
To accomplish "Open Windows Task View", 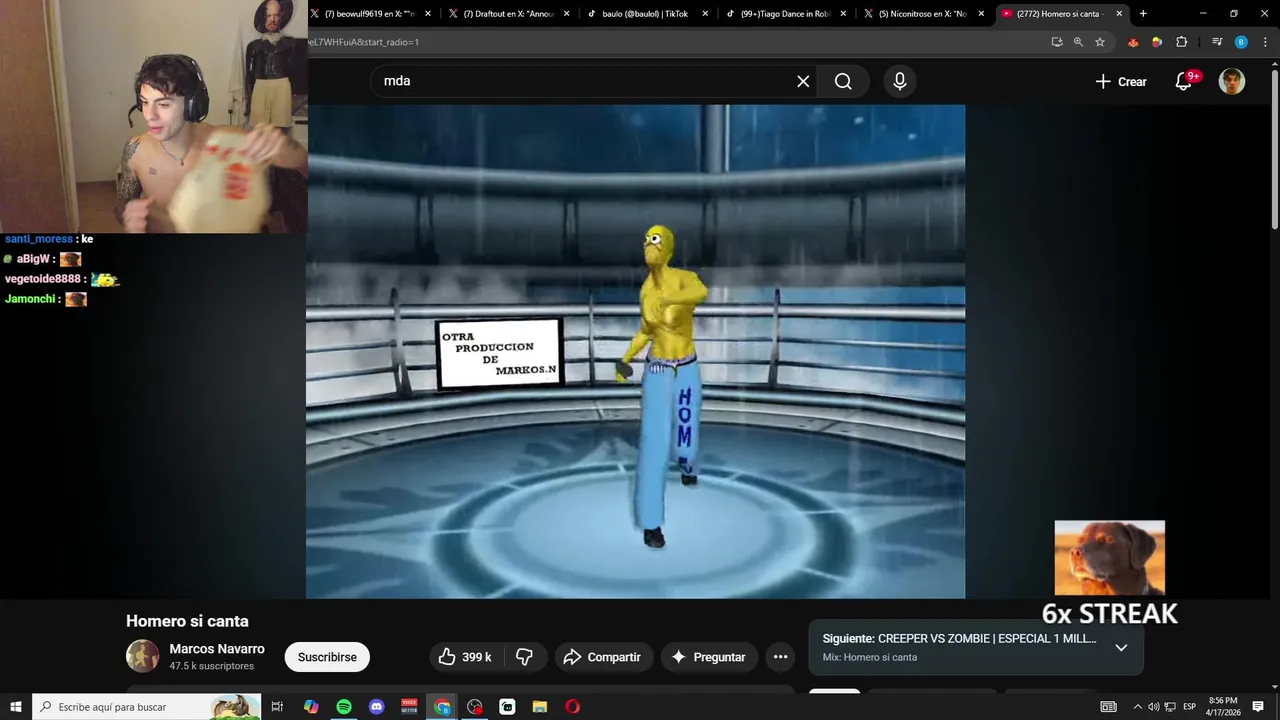I will coord(278,707).
